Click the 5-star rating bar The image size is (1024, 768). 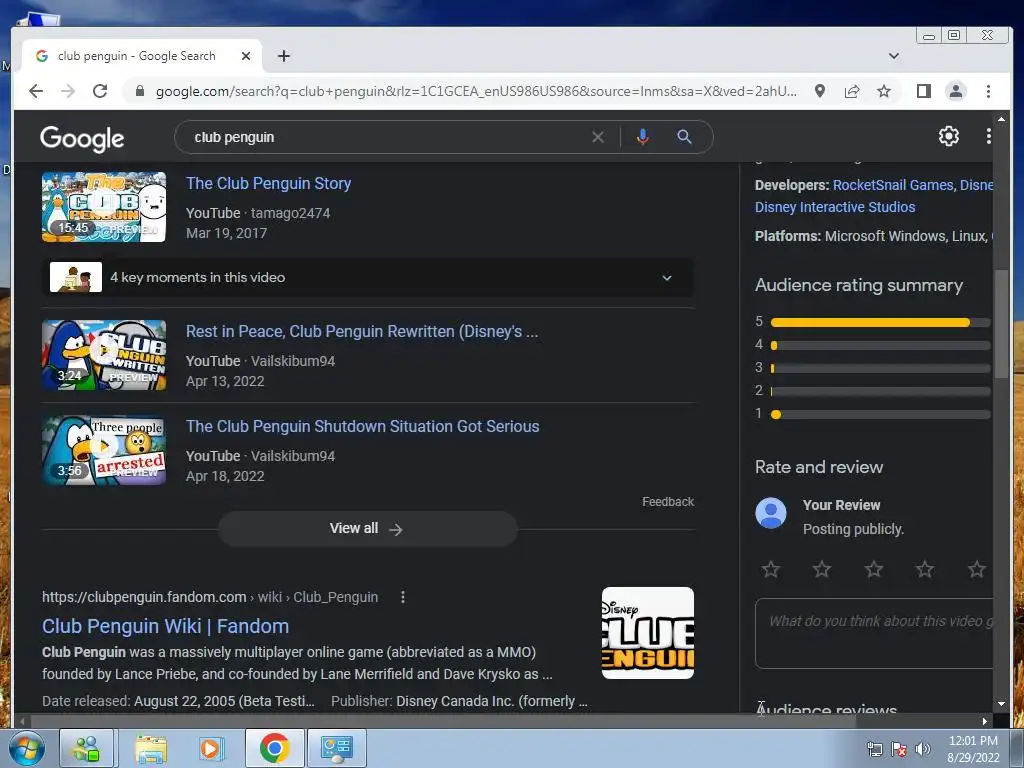(880, 322)
